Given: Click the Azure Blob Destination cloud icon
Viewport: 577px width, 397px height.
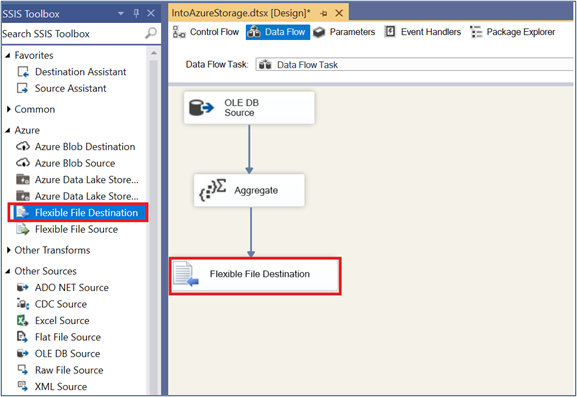Looking at the screenshot, I should point(23,146).
